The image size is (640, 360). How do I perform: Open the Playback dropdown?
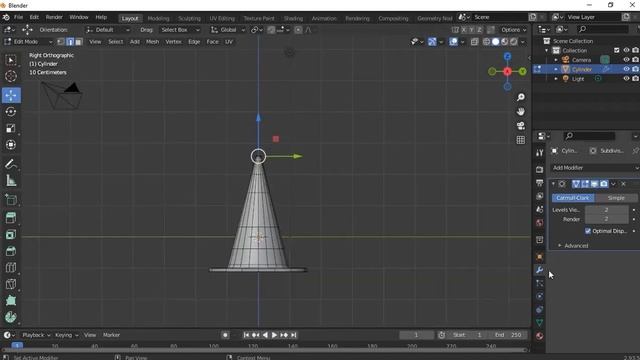pyautogui.click(x=36, y=335)
